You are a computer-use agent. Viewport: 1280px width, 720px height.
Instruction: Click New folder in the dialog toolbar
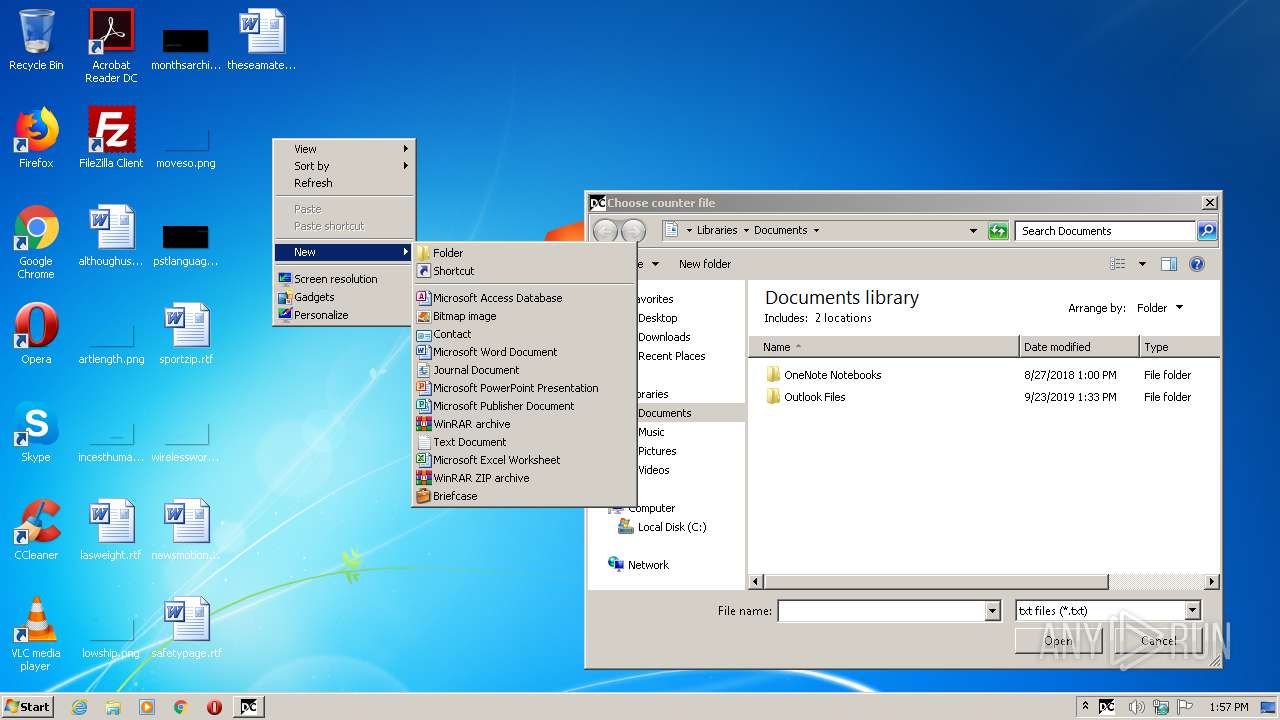705,264
